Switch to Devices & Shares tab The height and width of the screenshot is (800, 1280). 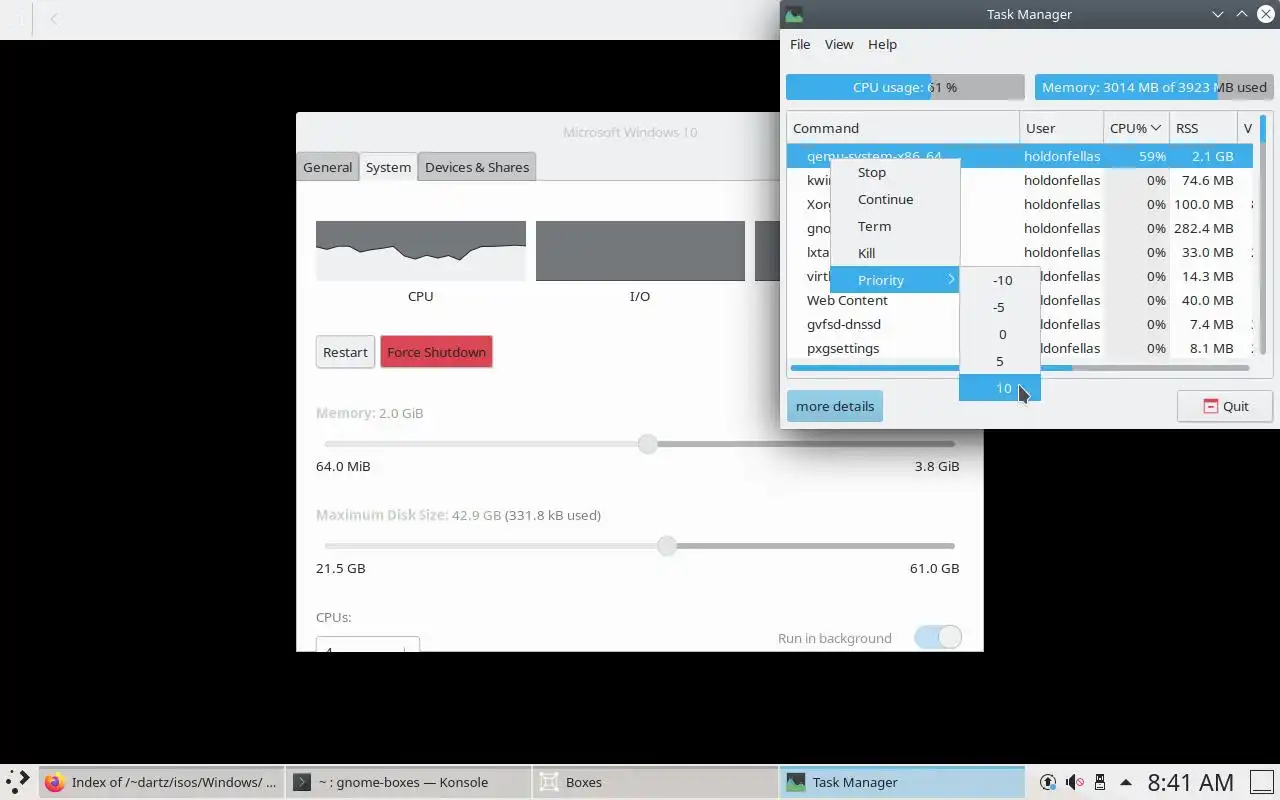coord(477,167)
